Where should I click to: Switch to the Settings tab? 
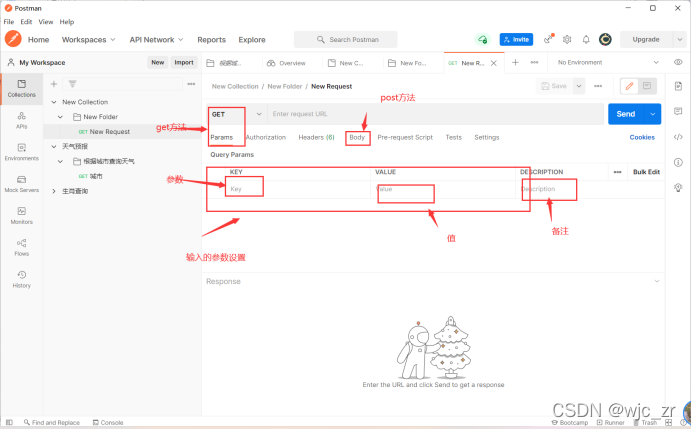(487, 137)
